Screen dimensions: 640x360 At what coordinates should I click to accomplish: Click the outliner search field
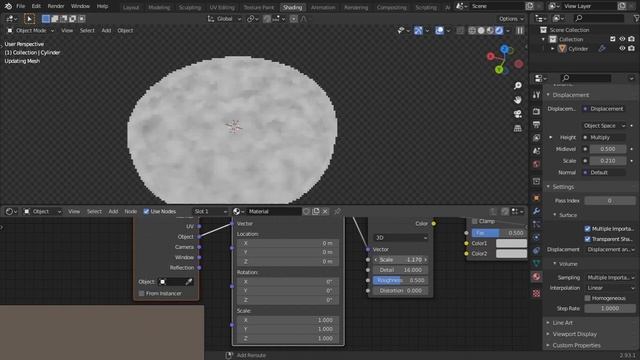click(x=598, y=18)
